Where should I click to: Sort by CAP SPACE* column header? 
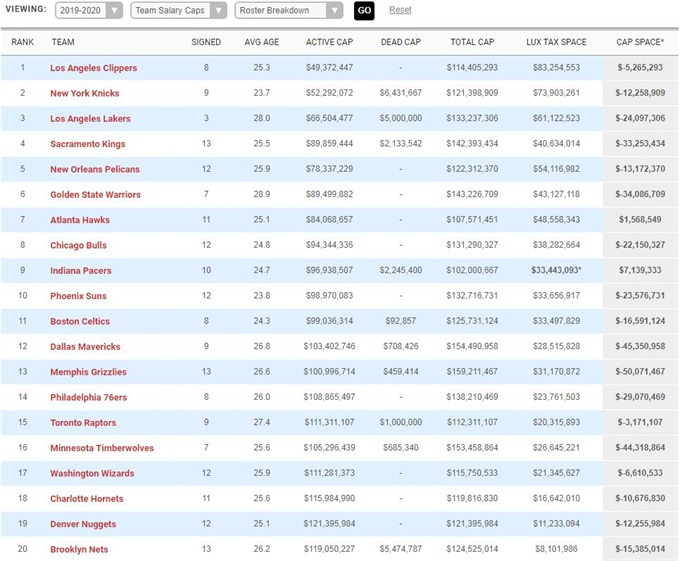pyautogui.click(x=640, y=42)
